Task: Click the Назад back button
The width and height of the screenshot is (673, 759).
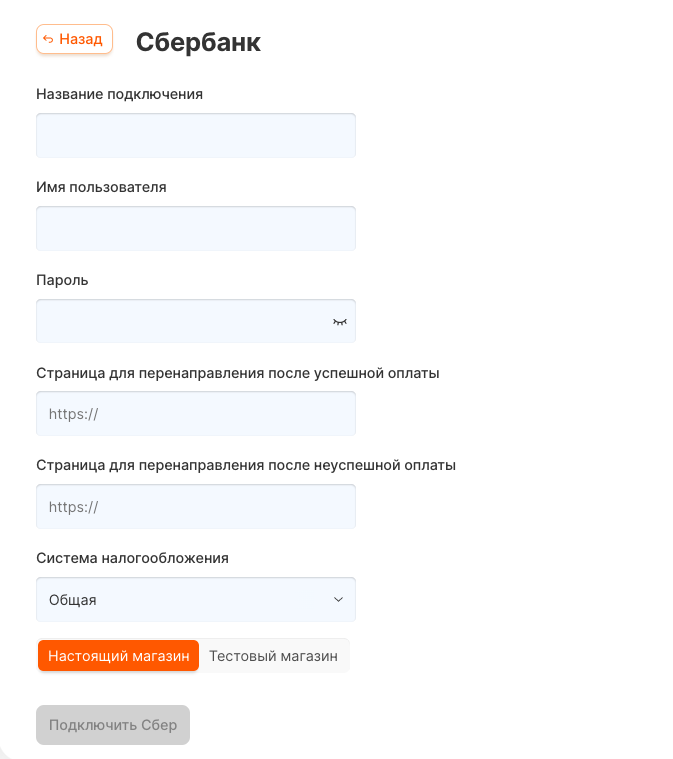Action: click(75, 40)
